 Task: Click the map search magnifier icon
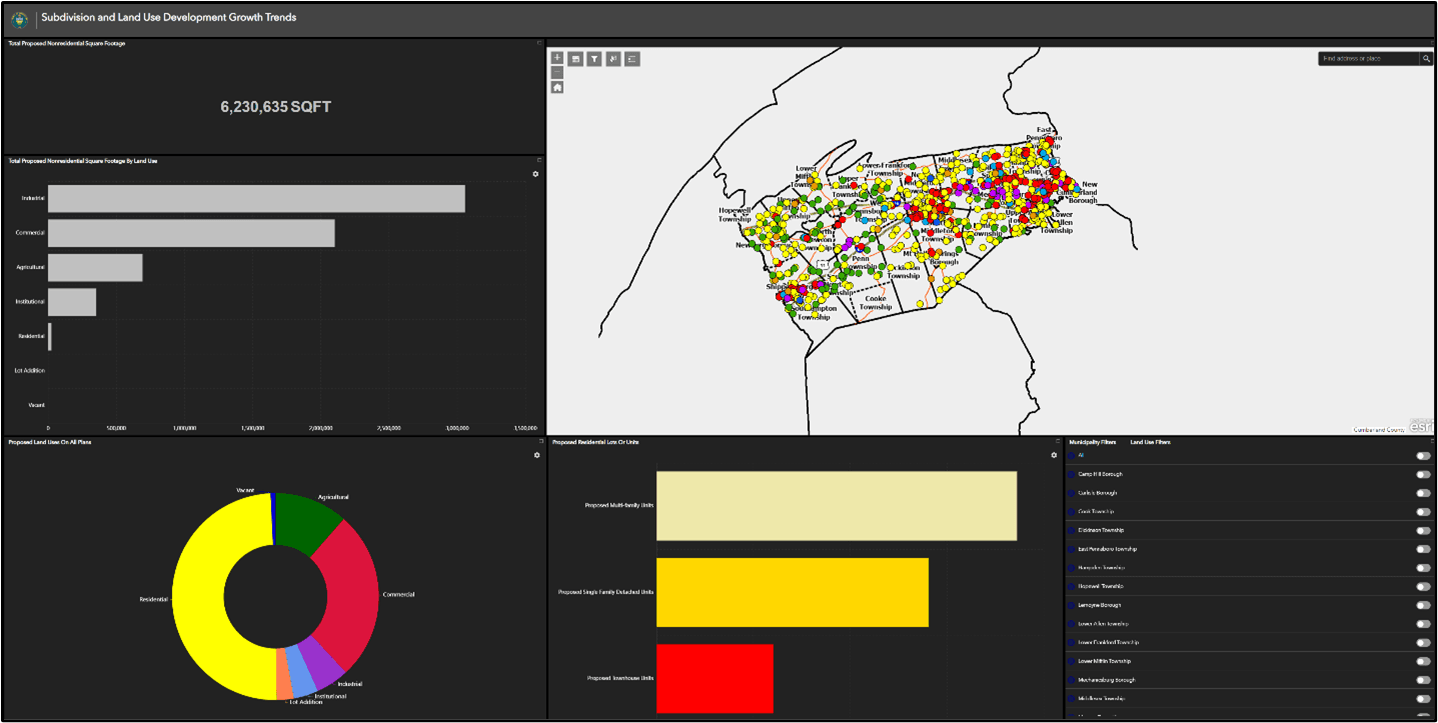click(1426, 59)
